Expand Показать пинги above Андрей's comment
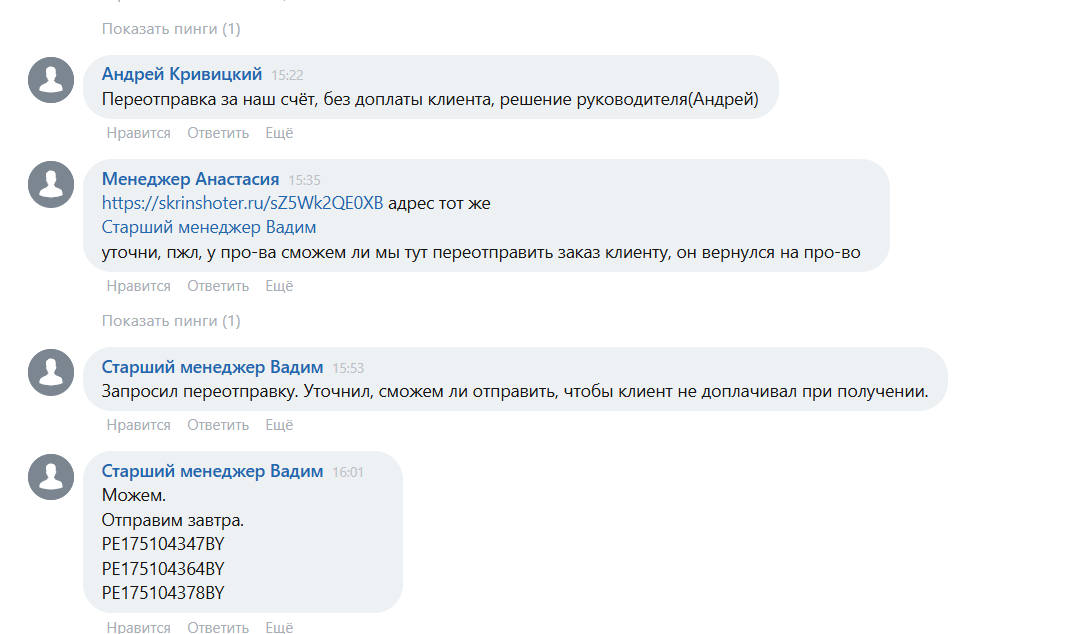The width and height of the screenshot is (1075, 634). point(171,29)
